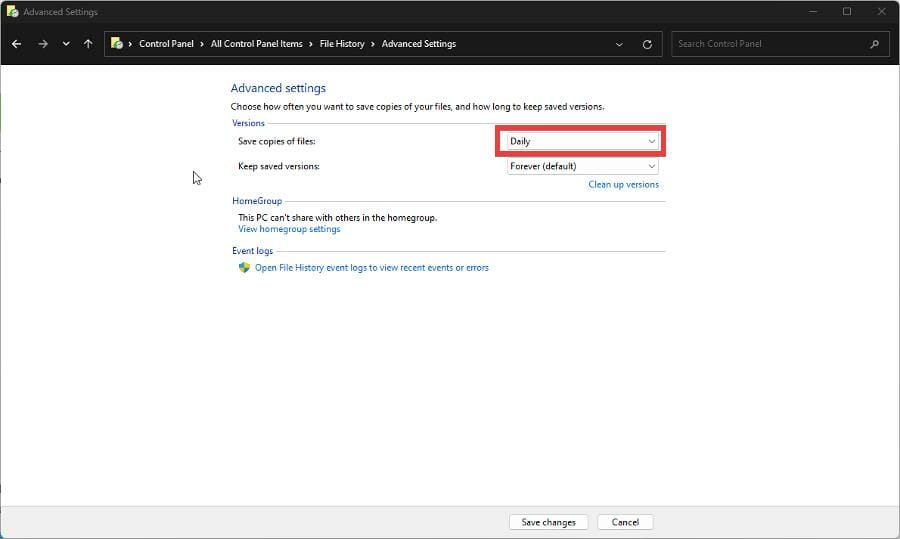The width and height of the screenshot is (900, 539).
Task: Refresh the Advanced Settings page
Action: click(x=647, y=44)
